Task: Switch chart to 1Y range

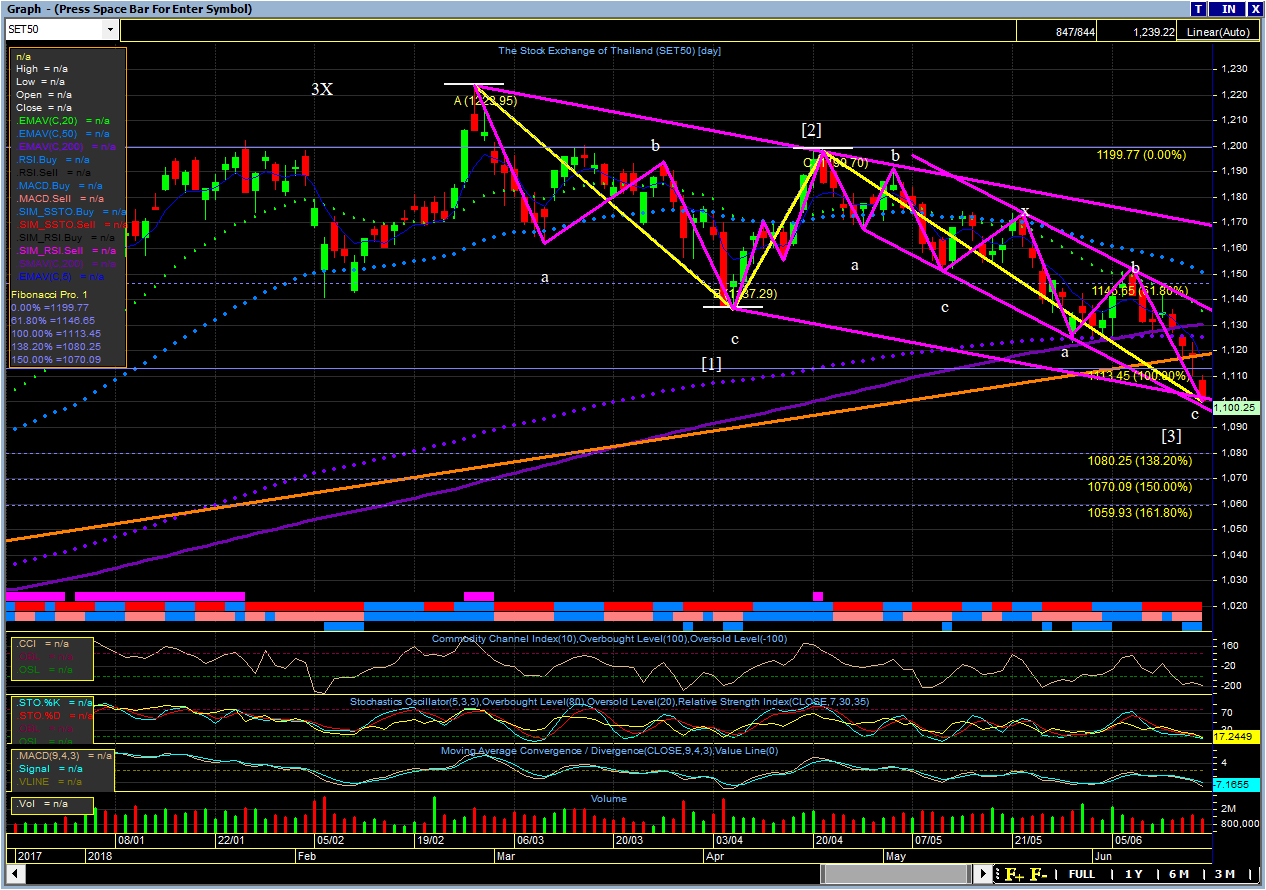Action: (x=1133, y=874)
